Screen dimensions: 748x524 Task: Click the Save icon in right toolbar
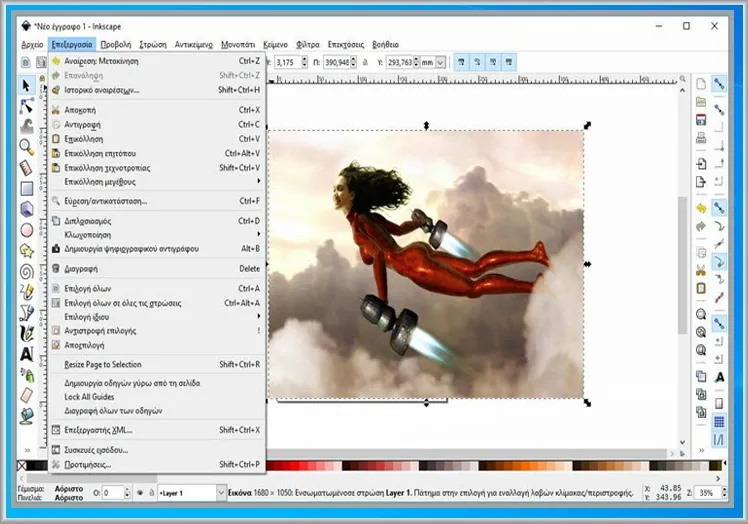pos(701,120)
